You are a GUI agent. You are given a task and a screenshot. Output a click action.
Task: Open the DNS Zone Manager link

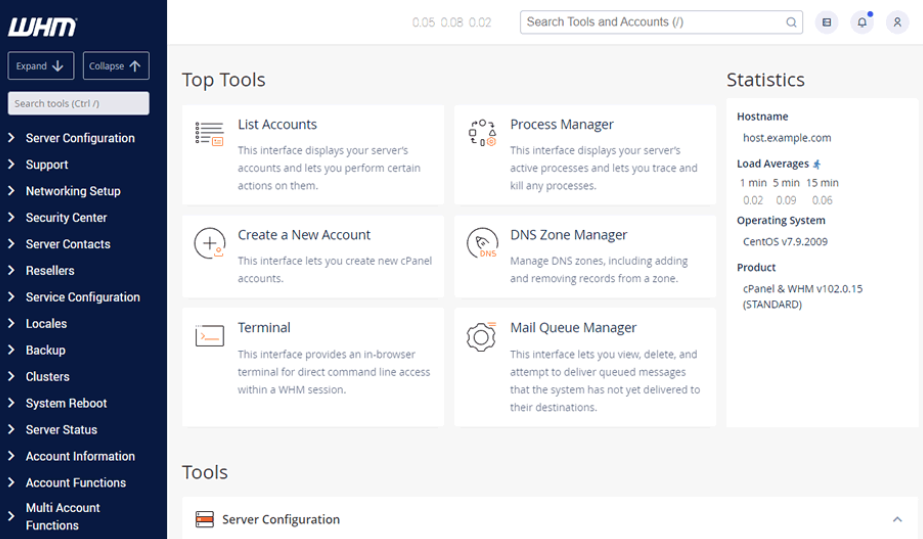point(569,235)
